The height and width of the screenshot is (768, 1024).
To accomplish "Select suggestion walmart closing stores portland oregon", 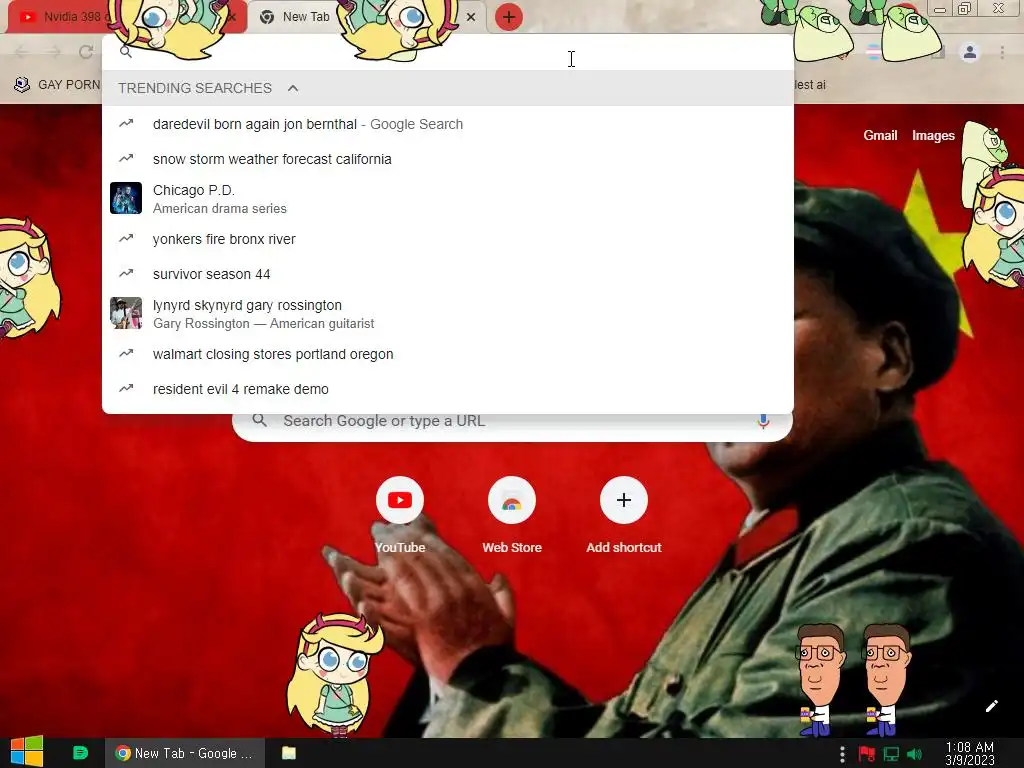I will click(447, 354).
